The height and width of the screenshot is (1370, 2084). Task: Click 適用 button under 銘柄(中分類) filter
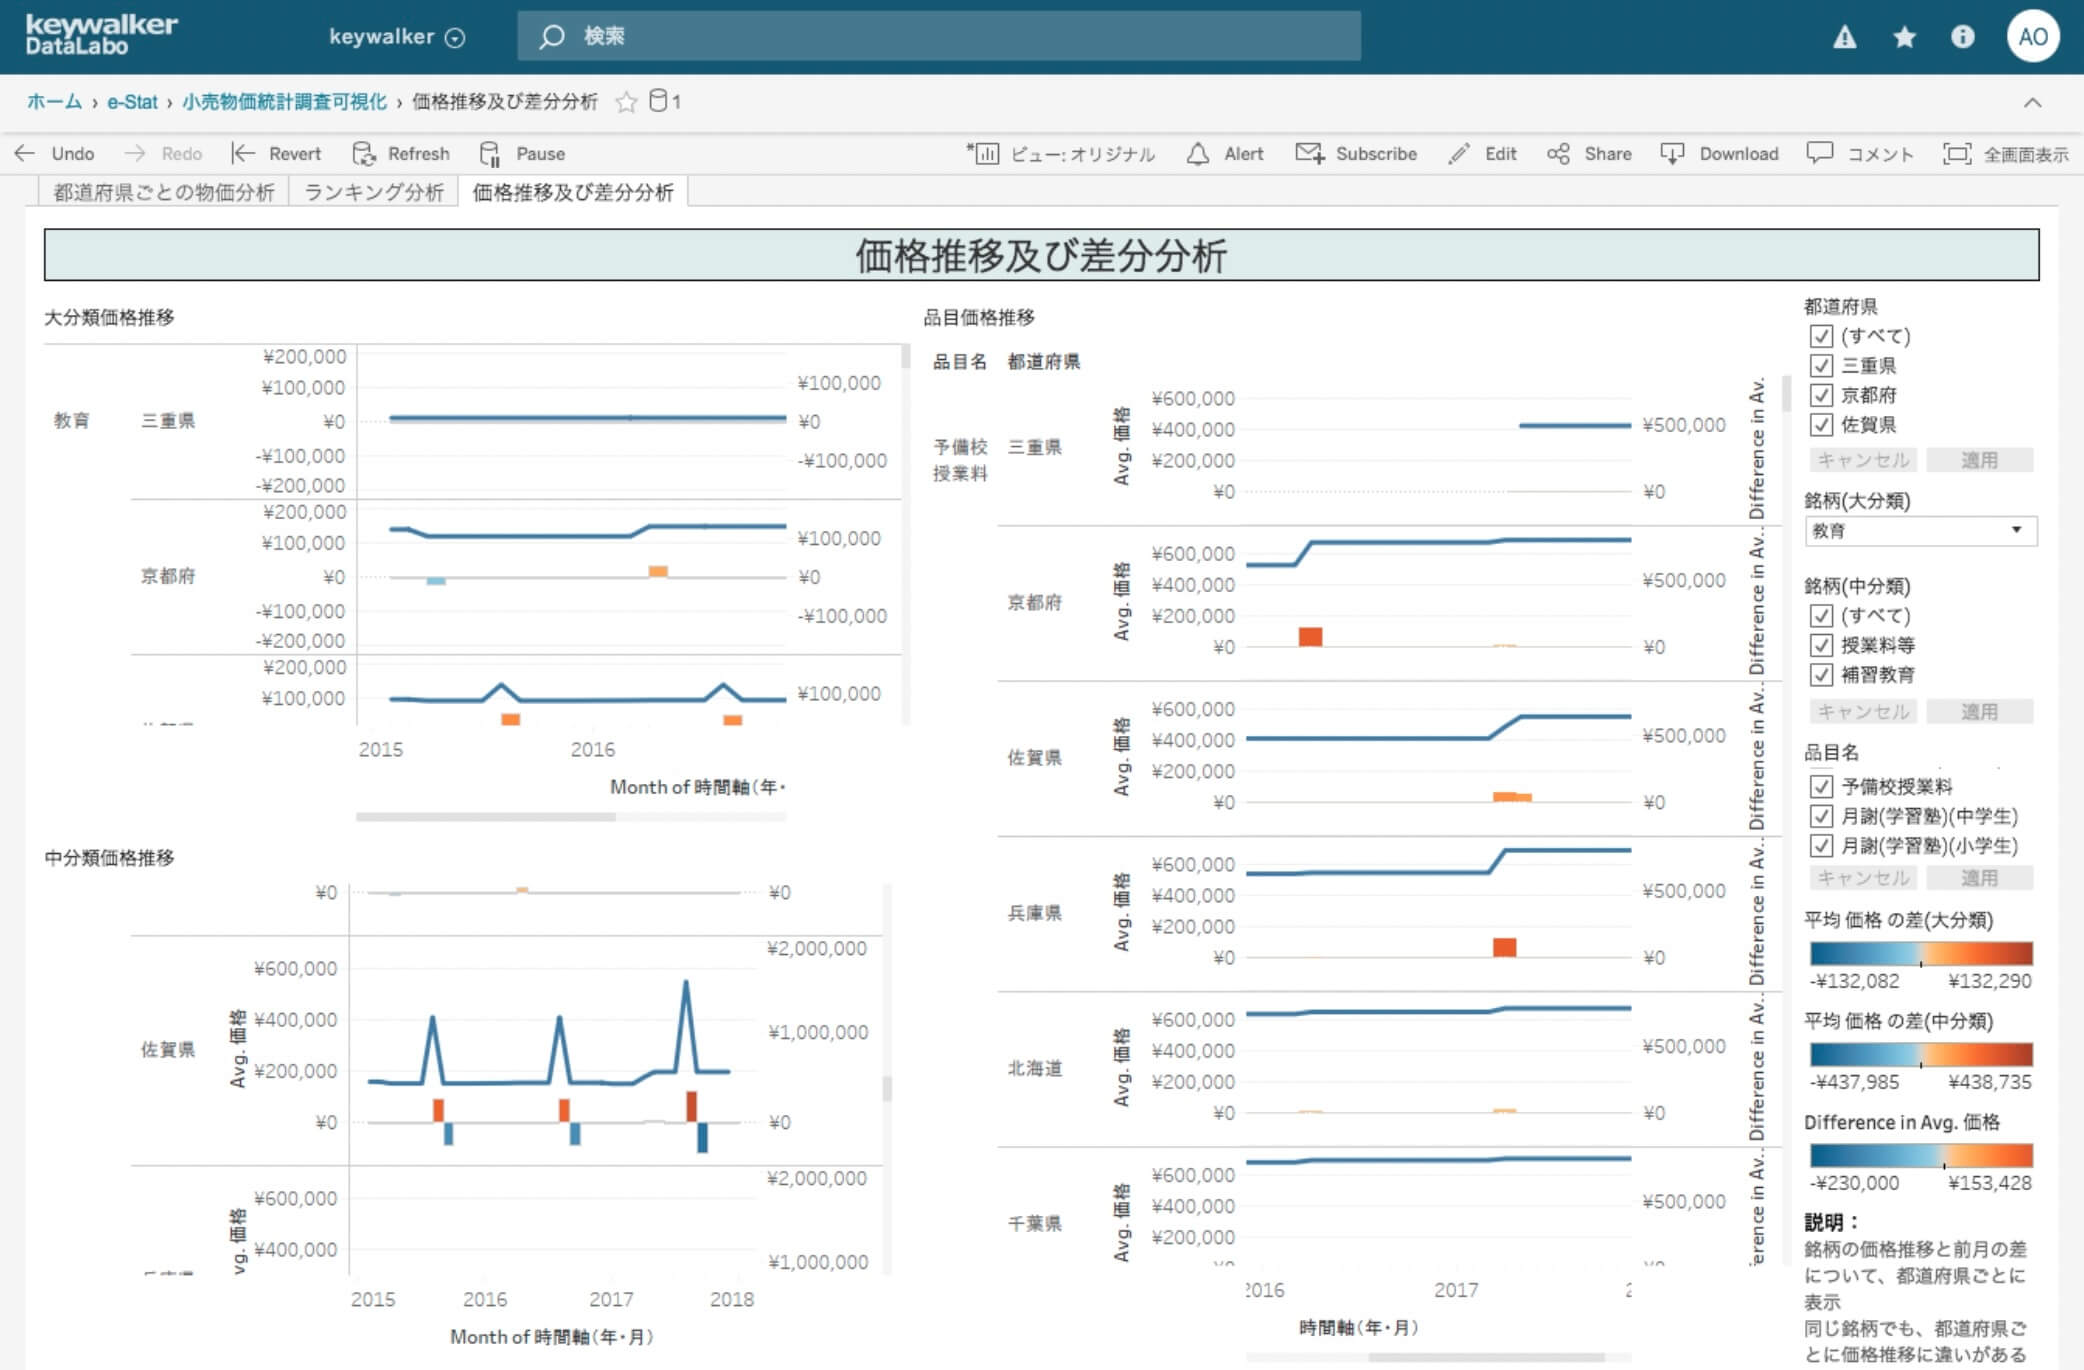pyautogui.click(x=1979, y=711)
